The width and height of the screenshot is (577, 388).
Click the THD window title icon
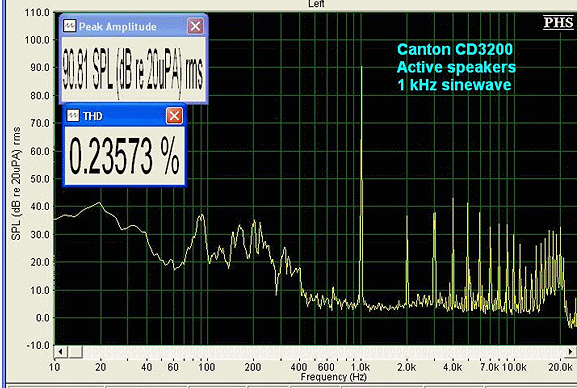(x=73, y=116)
